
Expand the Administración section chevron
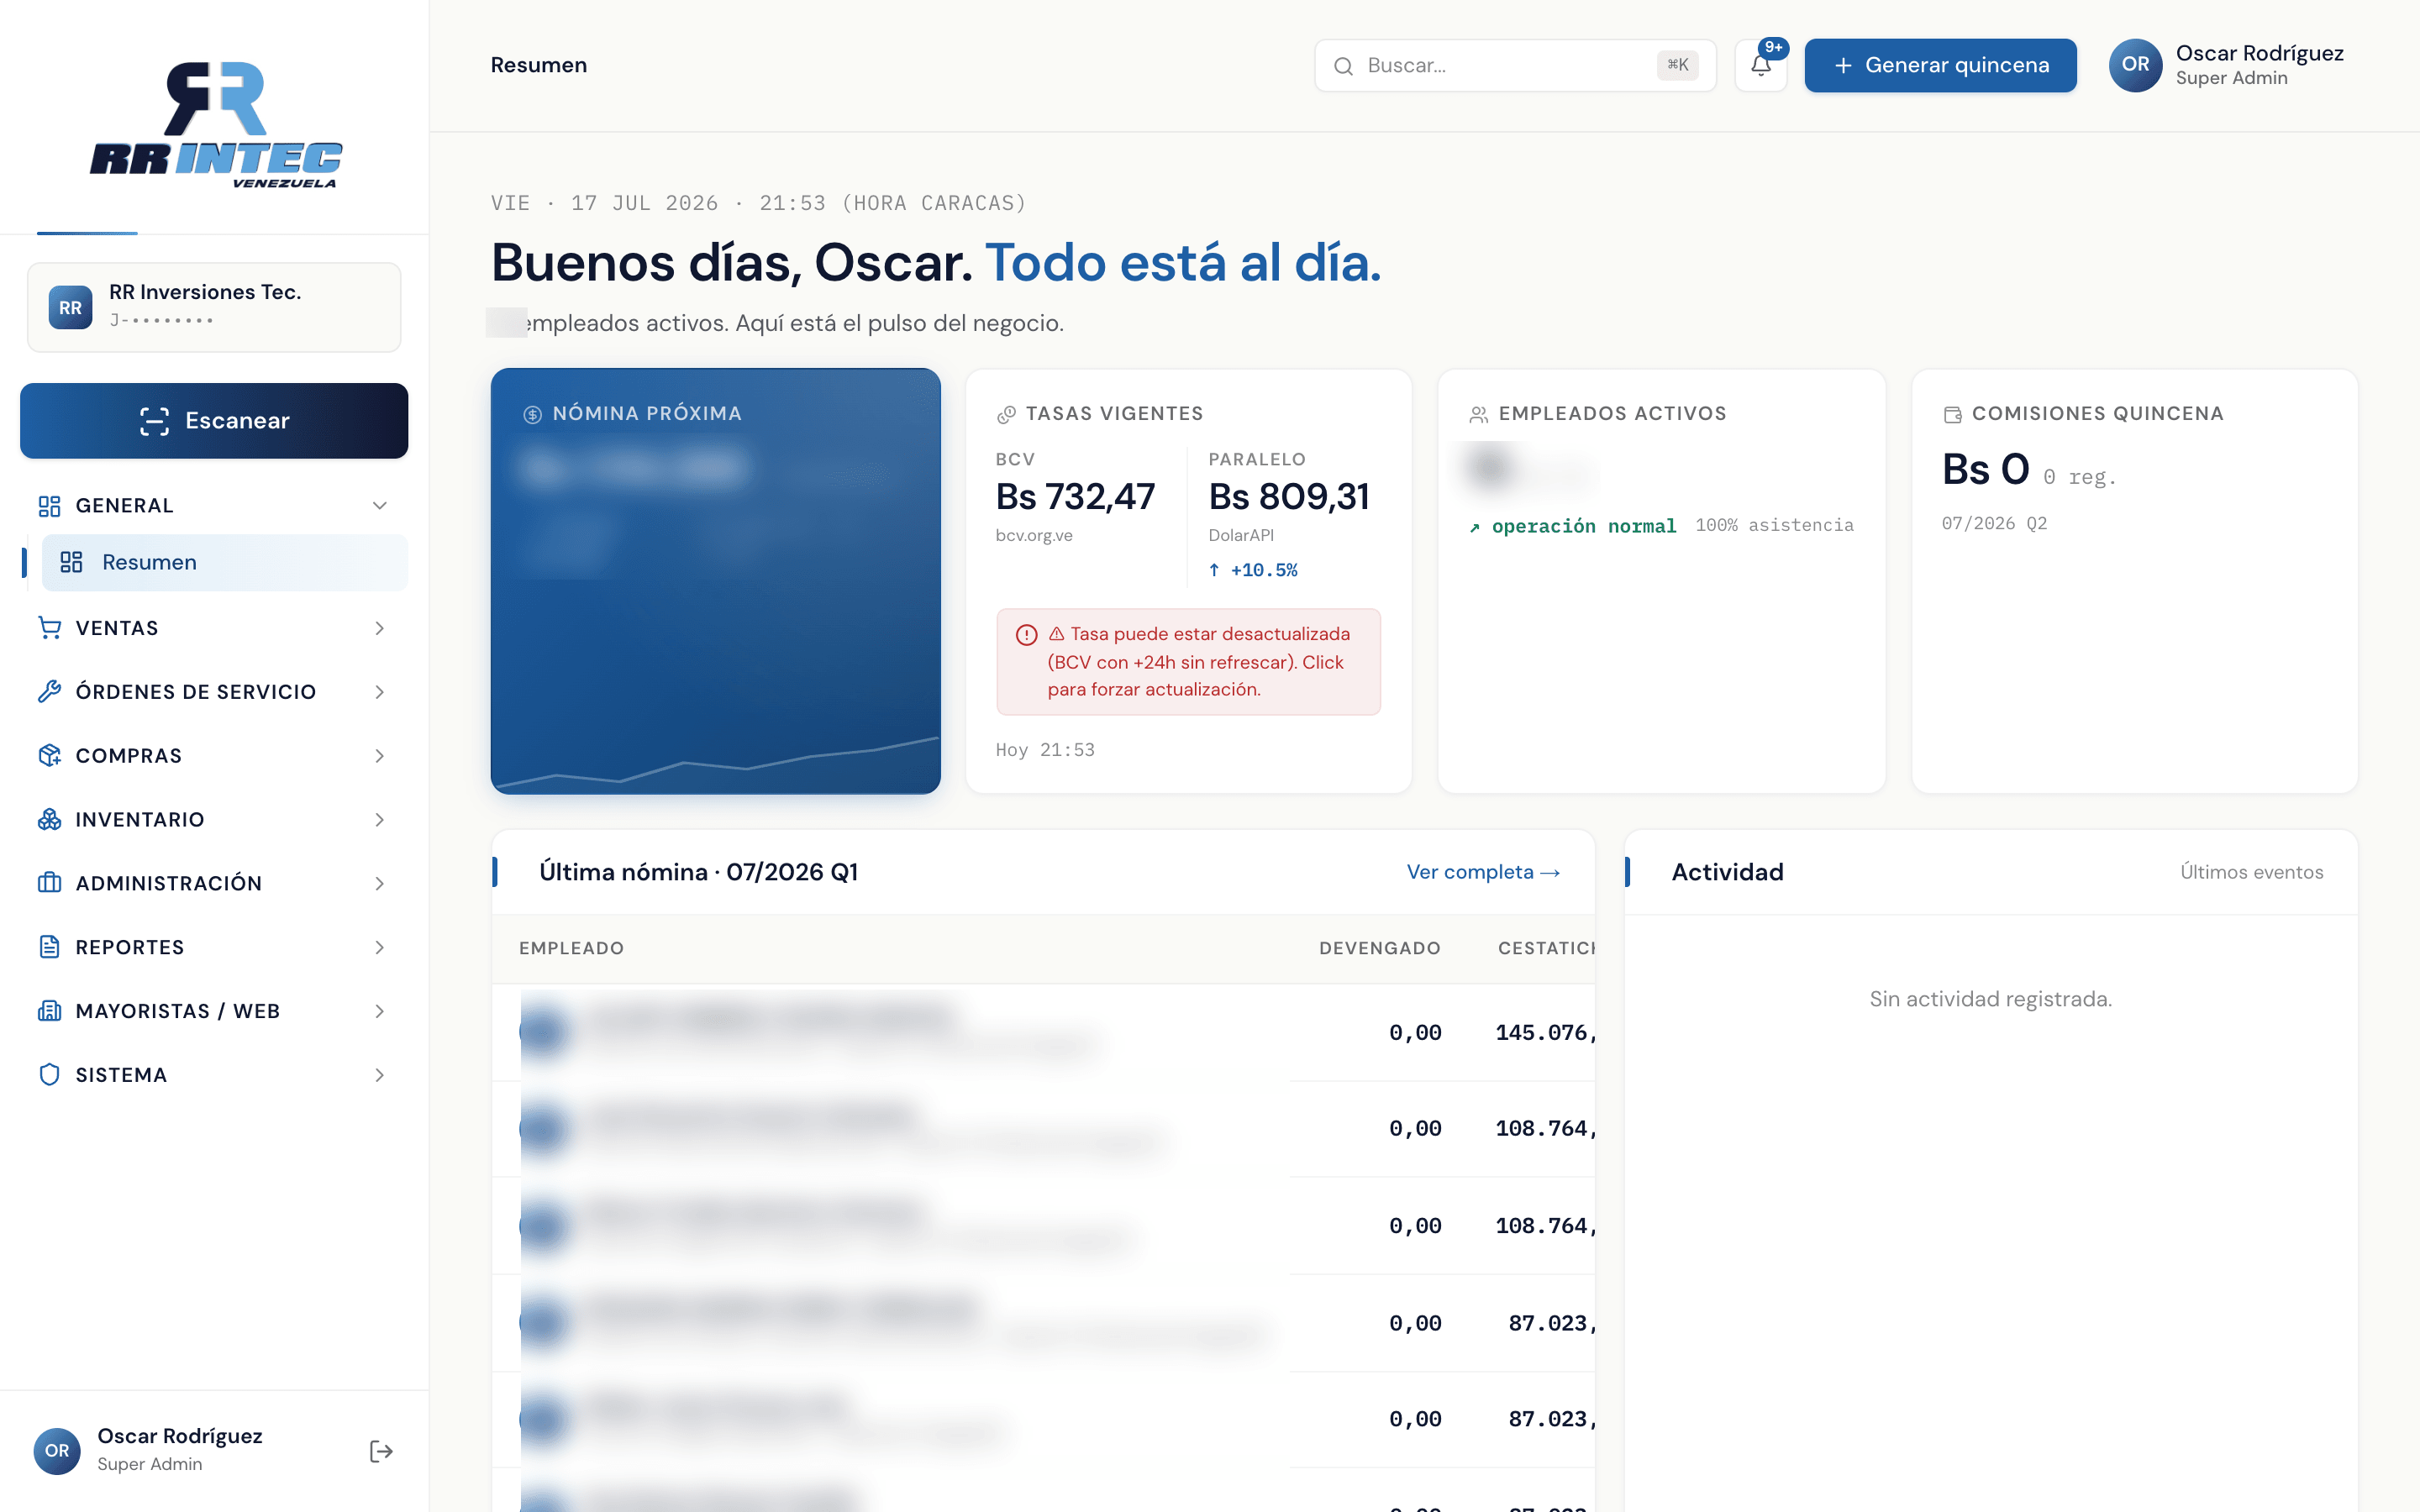tap(380, 883)
